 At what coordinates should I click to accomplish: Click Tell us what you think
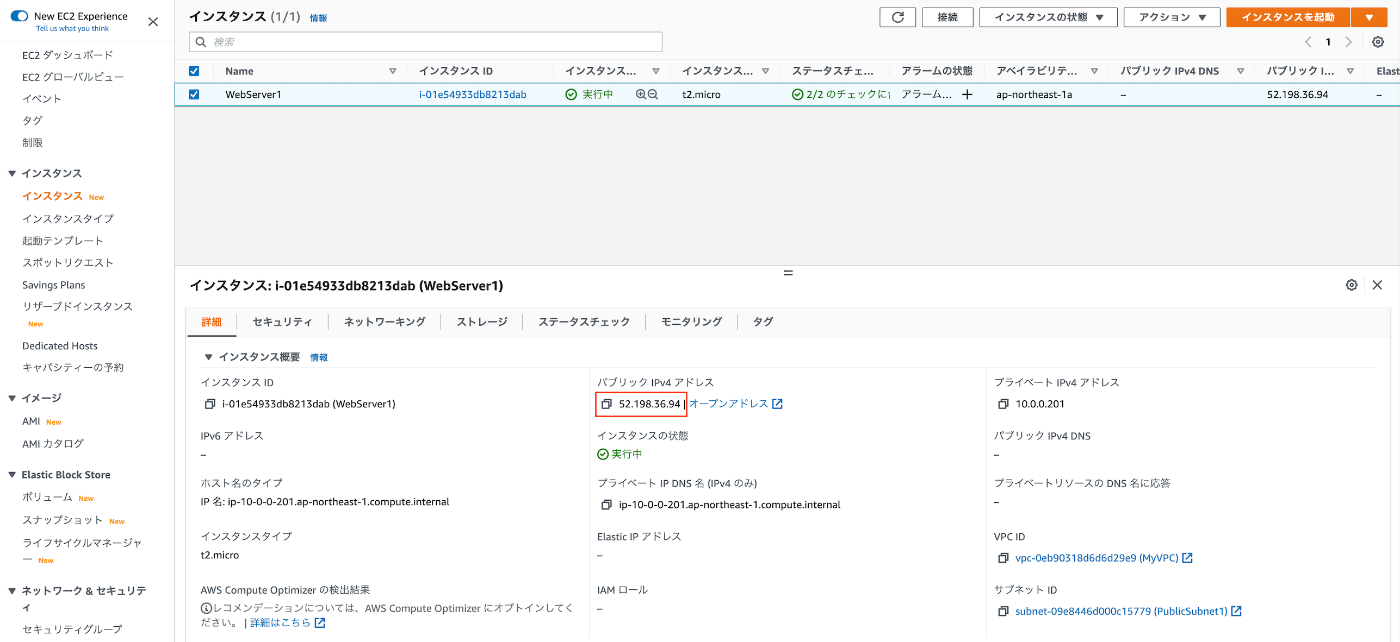pyautogui.click(x=73, y=28)
